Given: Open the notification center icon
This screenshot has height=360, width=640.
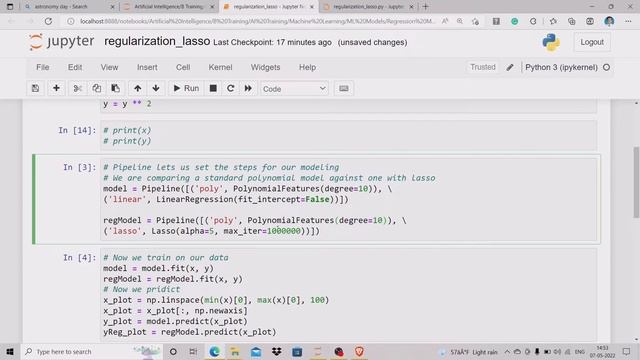Looking at the screenshot, I should 627,351.
